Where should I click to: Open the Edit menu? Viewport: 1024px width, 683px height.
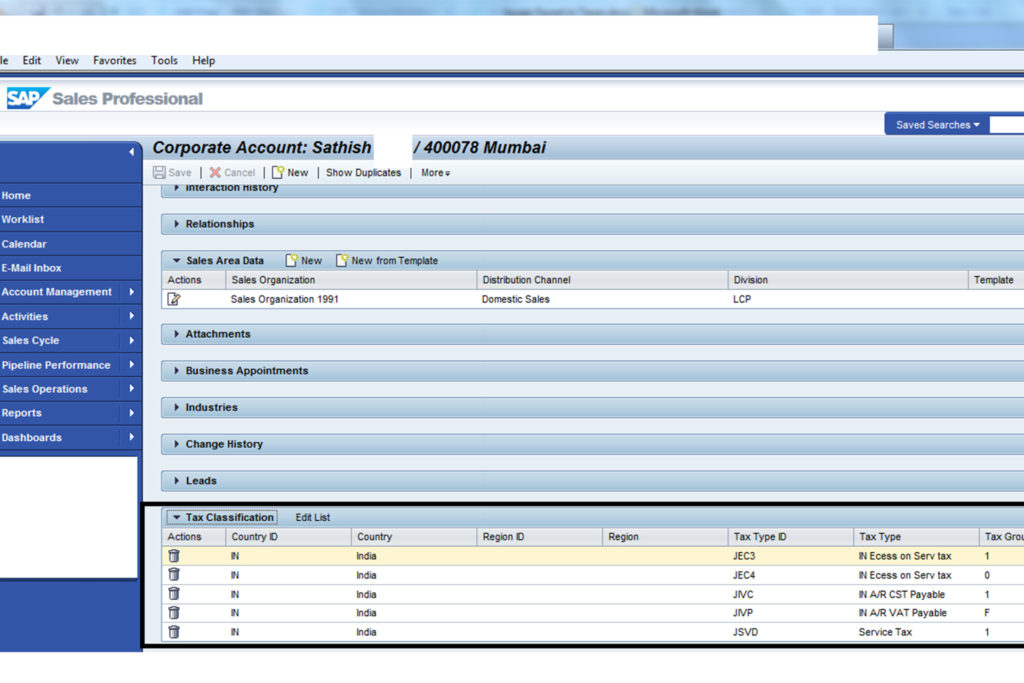coord(31,60)
